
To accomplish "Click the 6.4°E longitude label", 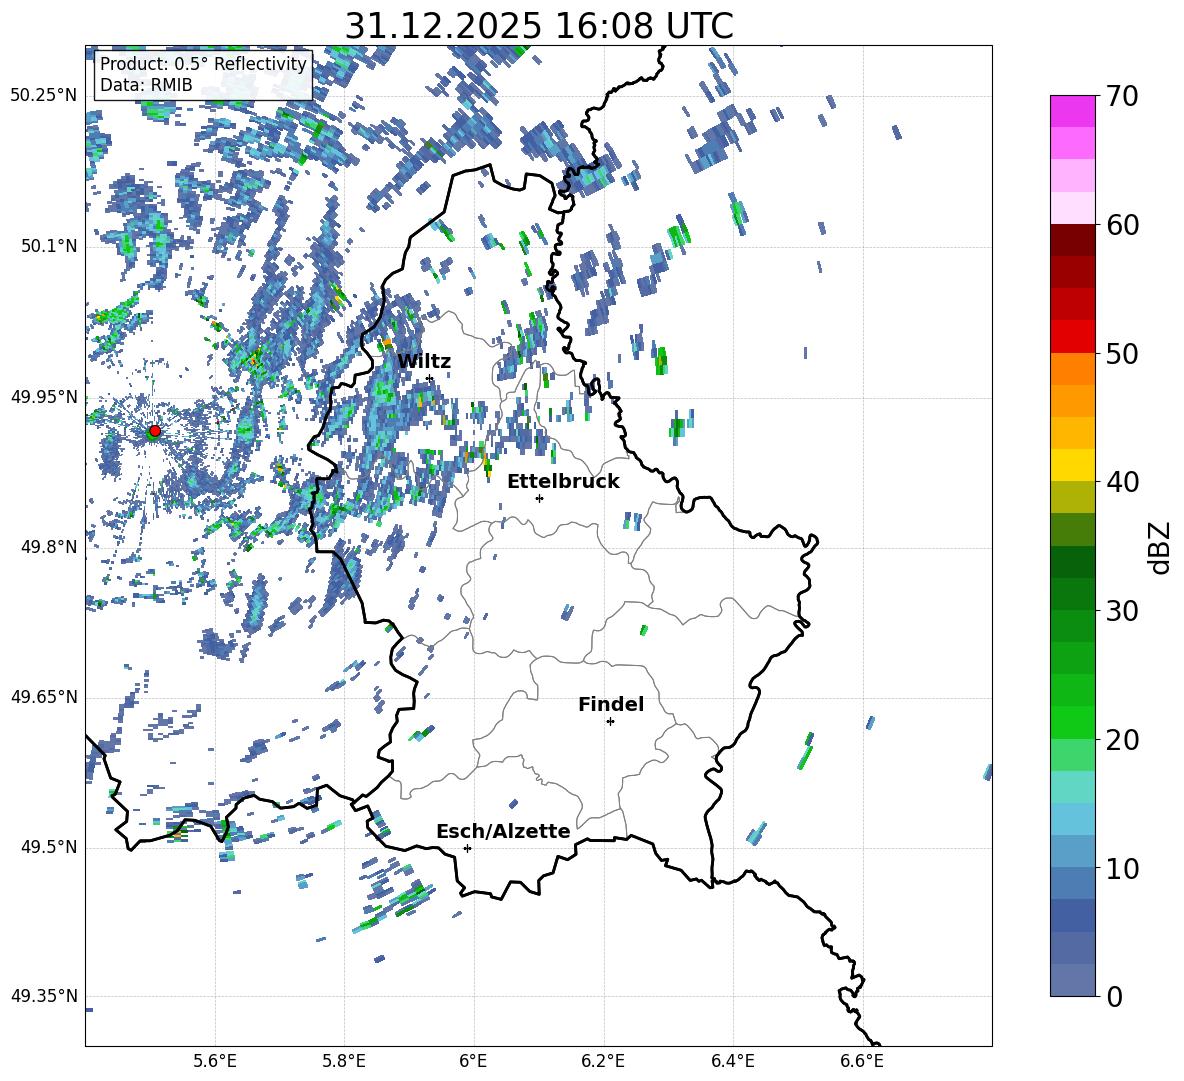I will tap(732, 1062).
